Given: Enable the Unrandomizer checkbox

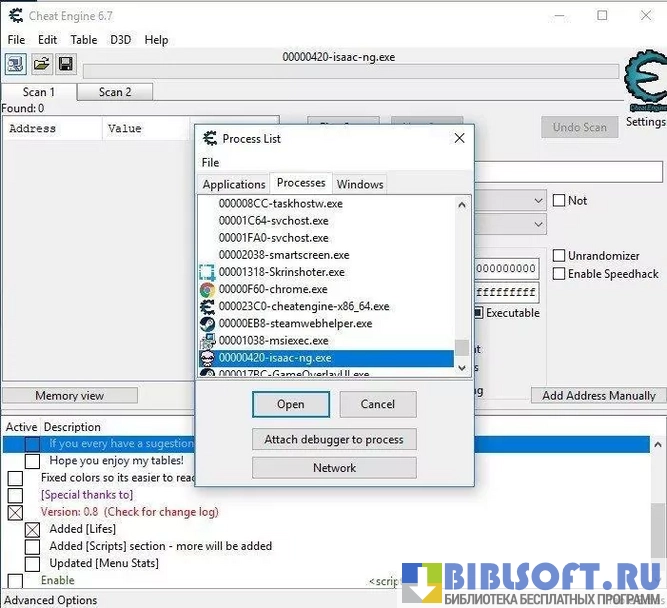Looking at the screenshot, I should point(559,256).
